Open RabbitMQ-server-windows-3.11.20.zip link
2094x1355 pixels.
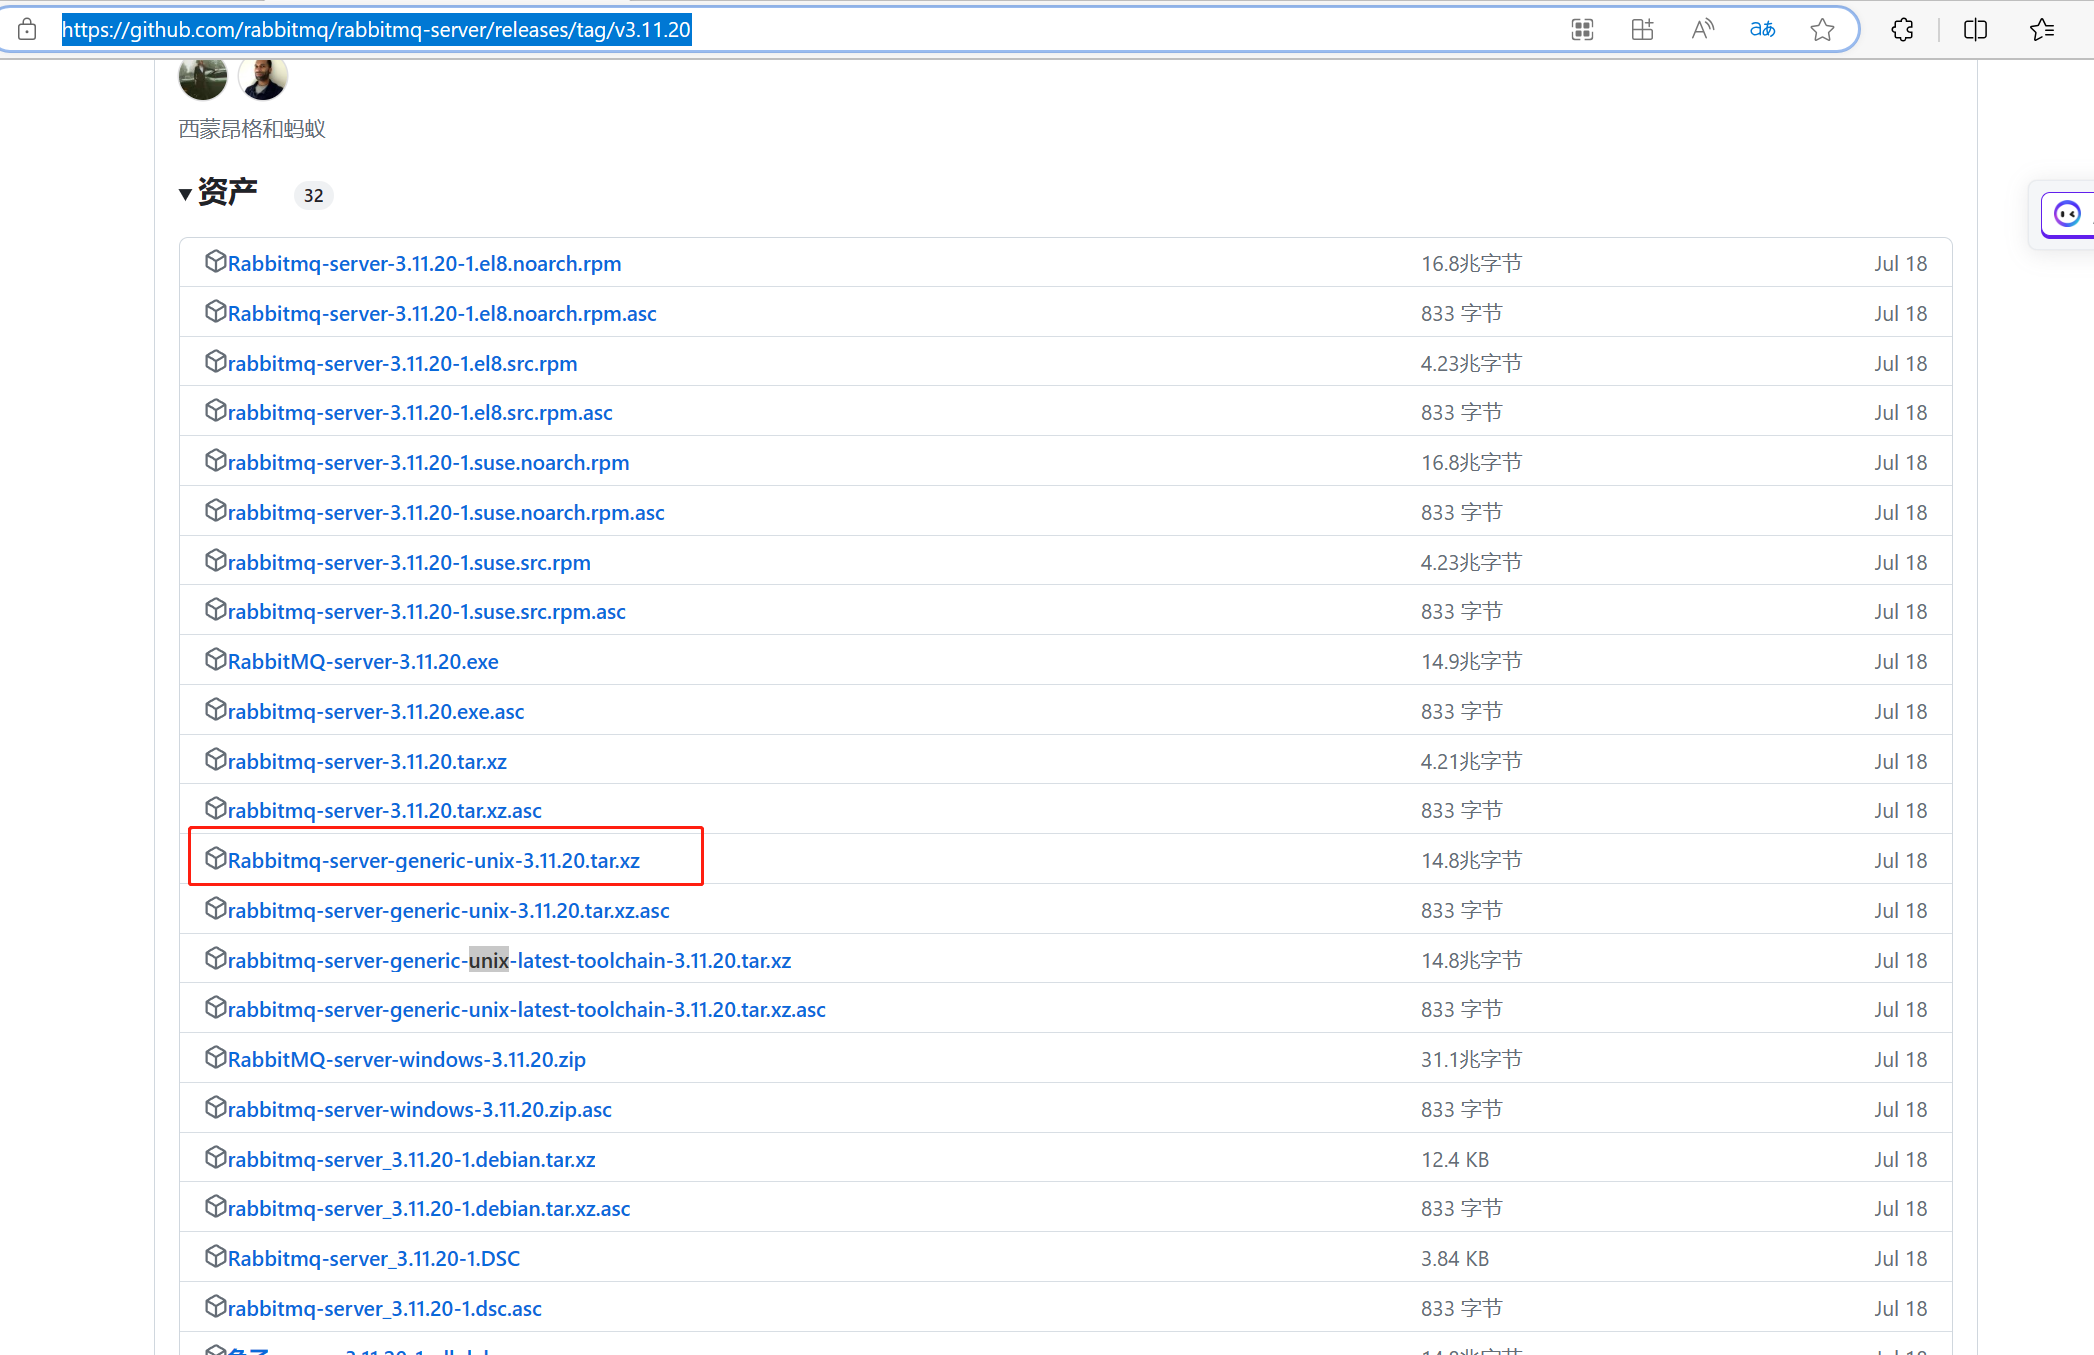[406, 1060]
